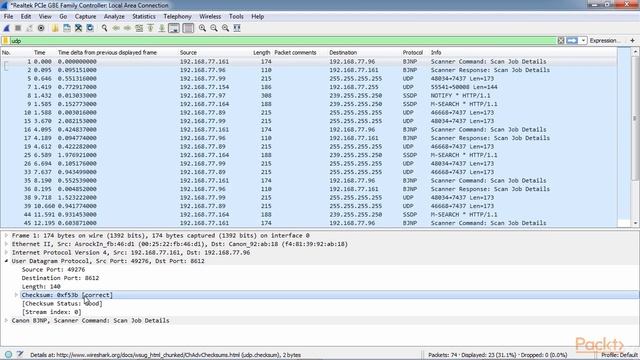Expand the Checksum: 0xf53b field

tap(16, 295)
